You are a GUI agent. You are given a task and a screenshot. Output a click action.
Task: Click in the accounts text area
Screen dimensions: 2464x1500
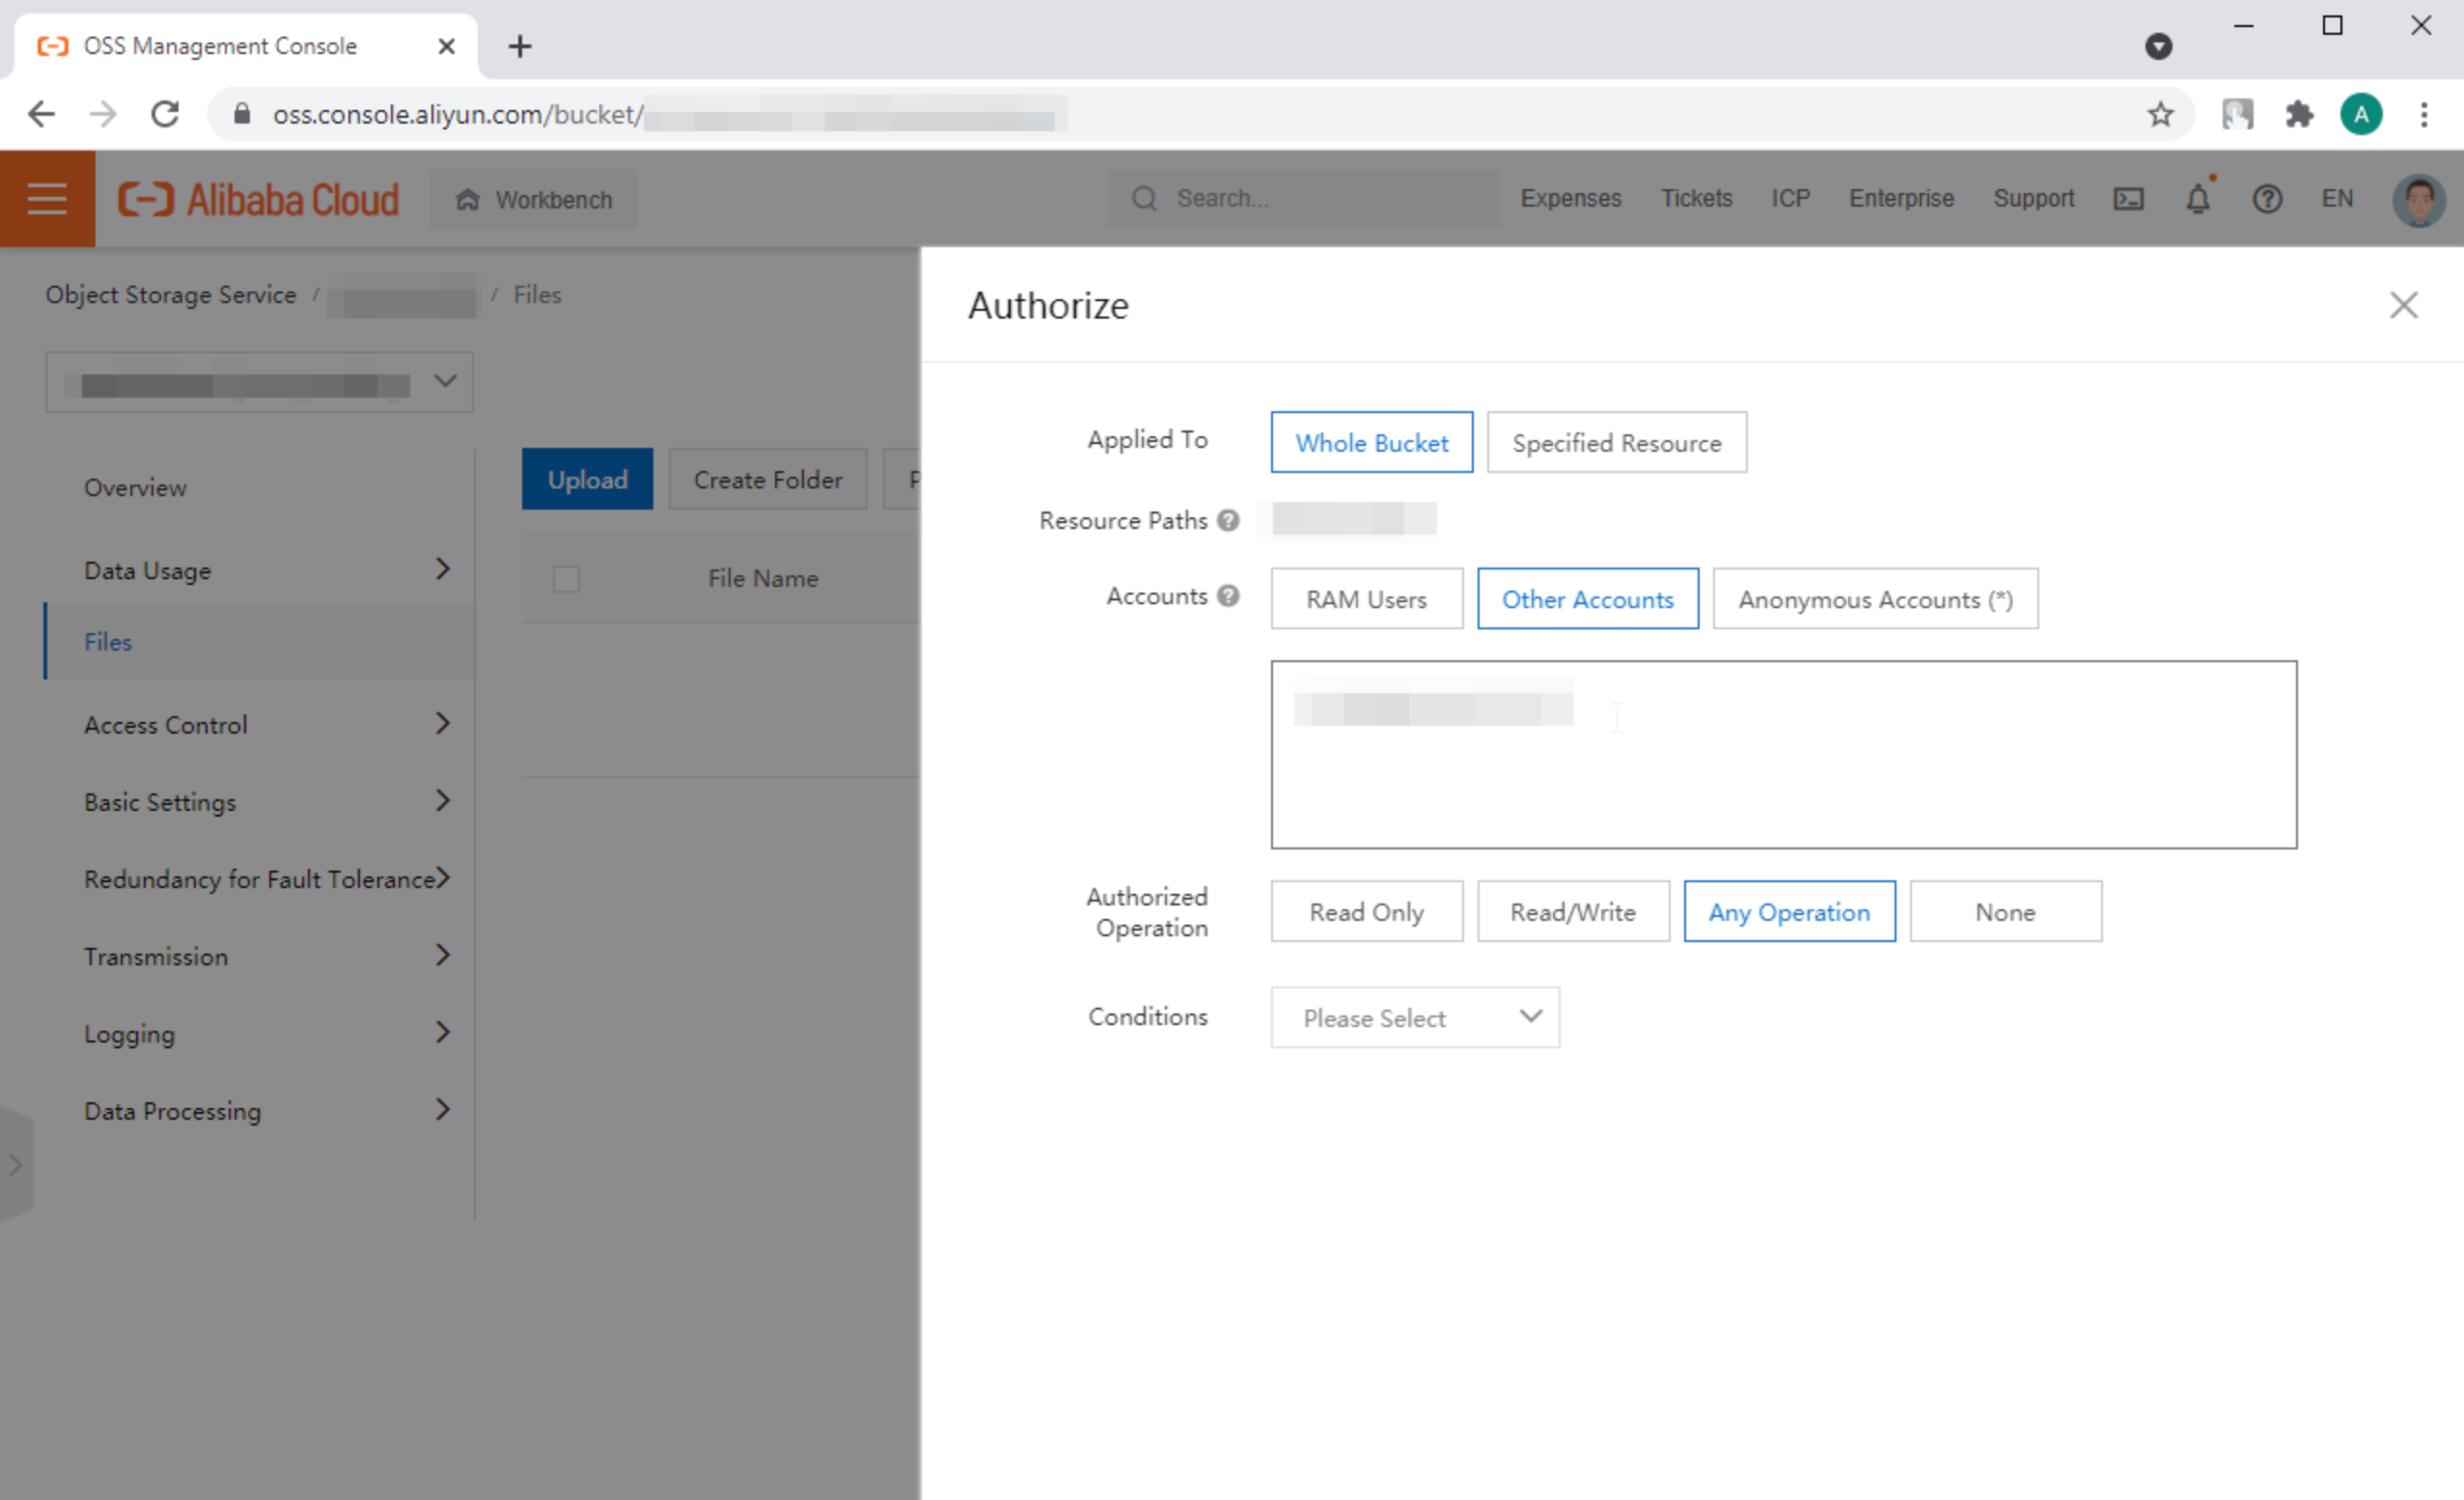pos(1783,754)
